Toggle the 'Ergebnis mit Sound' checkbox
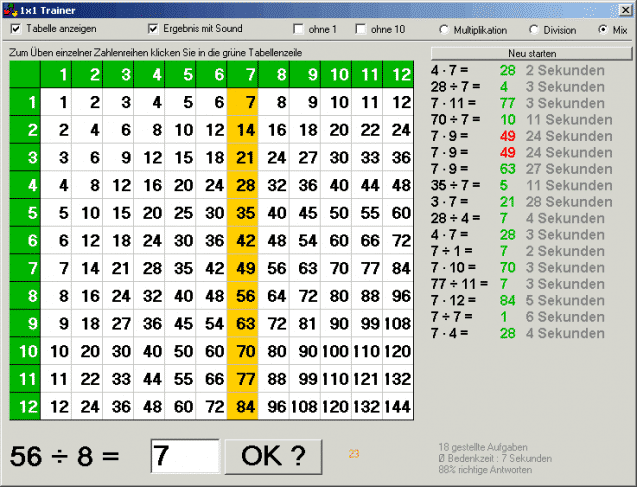 (153, 29)
